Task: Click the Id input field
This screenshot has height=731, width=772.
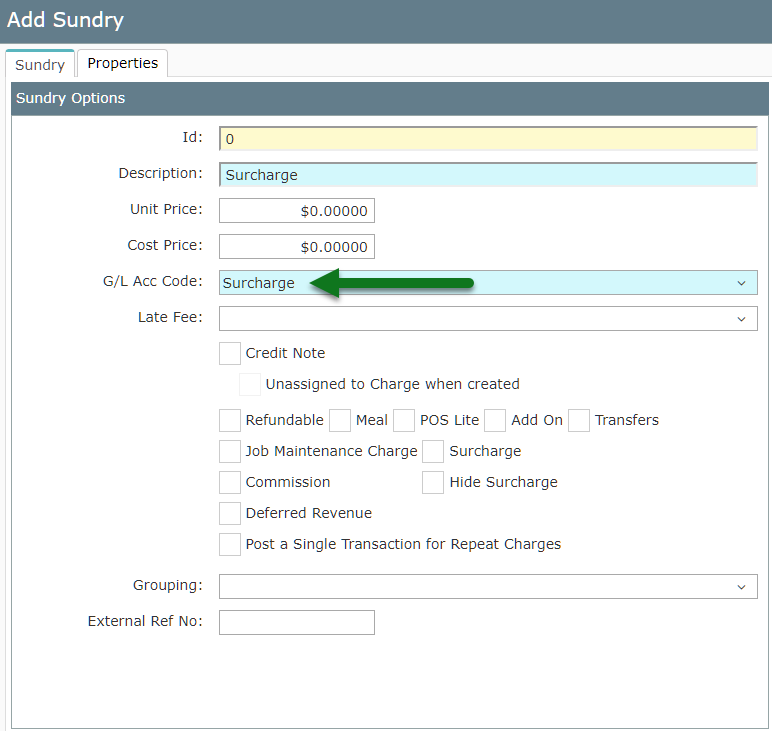Action: (488, 139)
